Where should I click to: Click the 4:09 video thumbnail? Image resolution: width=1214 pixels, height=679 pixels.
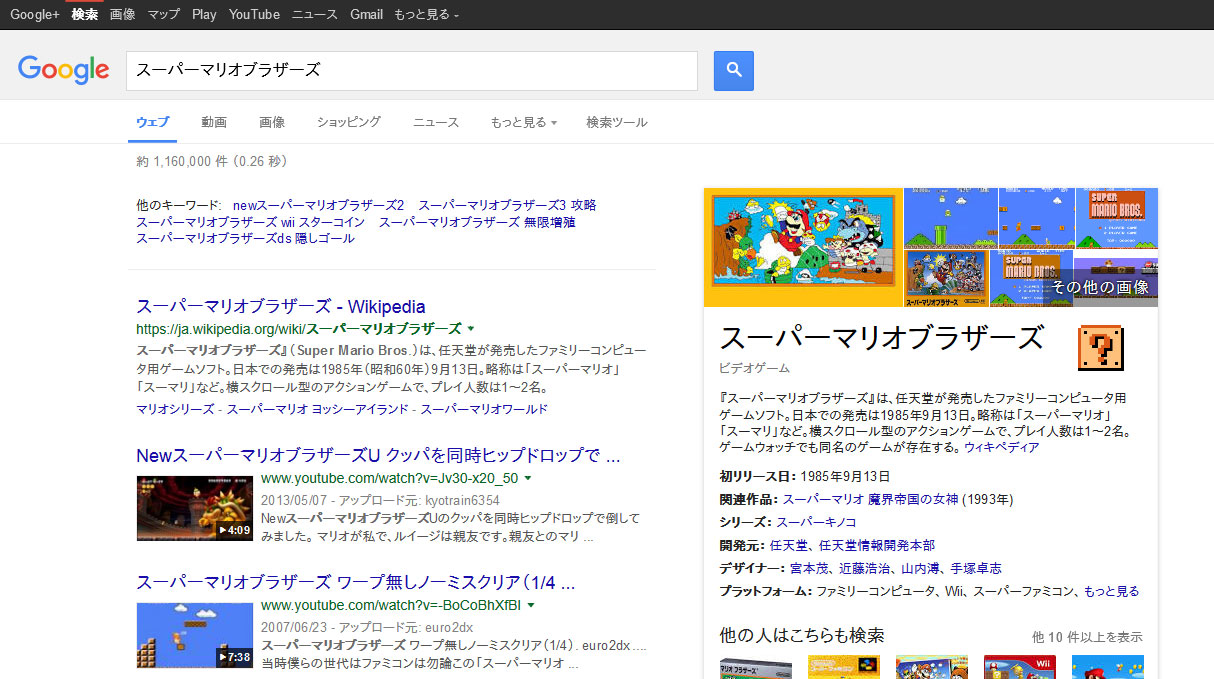[195, 508]
